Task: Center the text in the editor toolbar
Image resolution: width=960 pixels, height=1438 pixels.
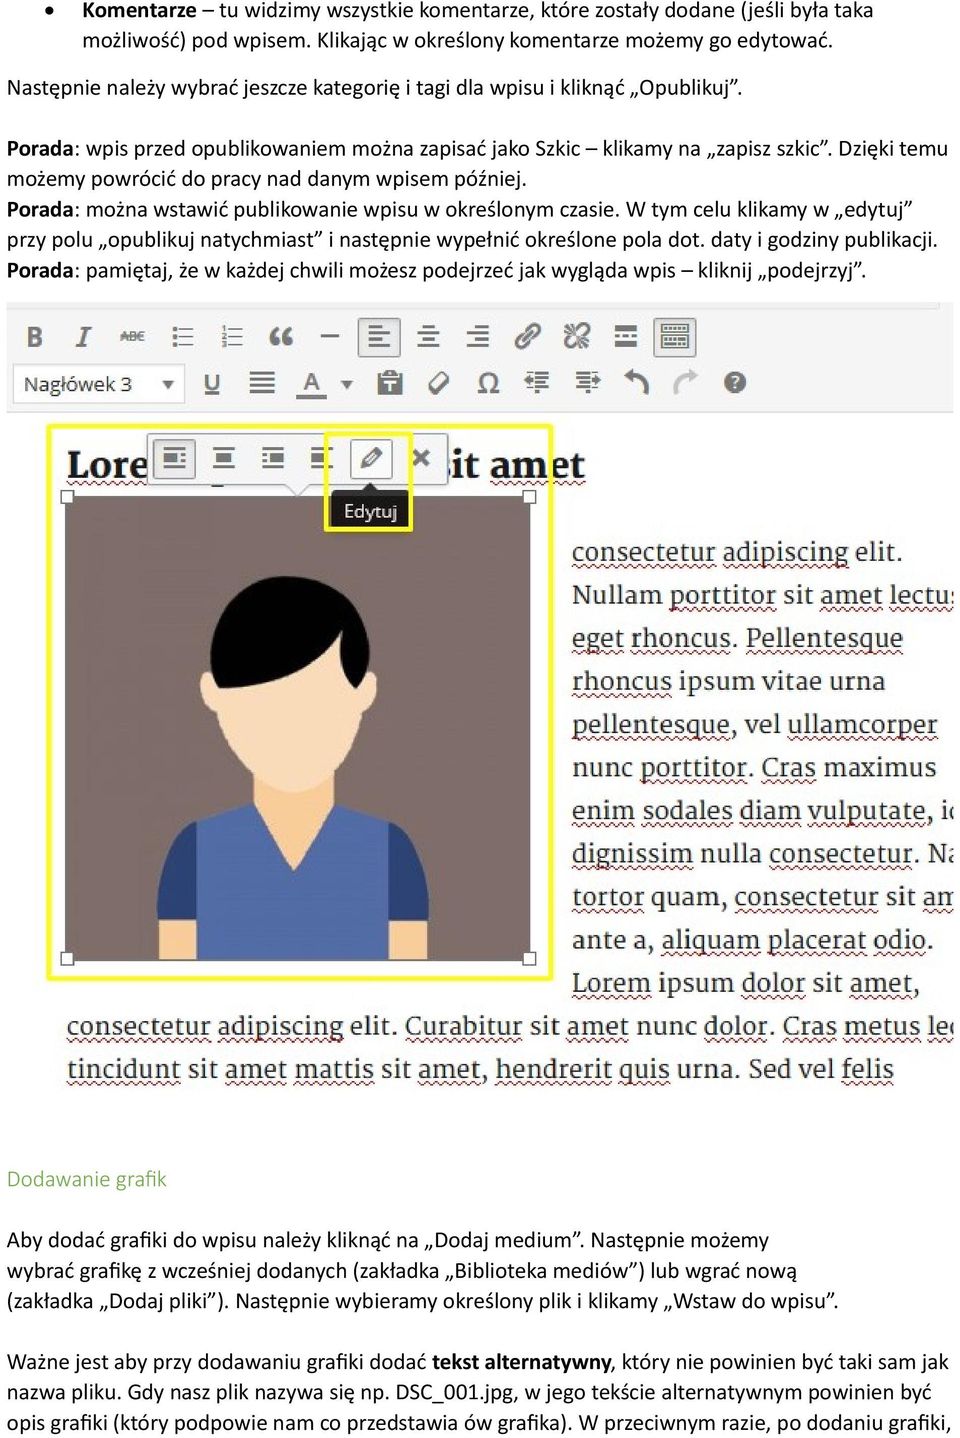Action: click(x=428, y=337)
